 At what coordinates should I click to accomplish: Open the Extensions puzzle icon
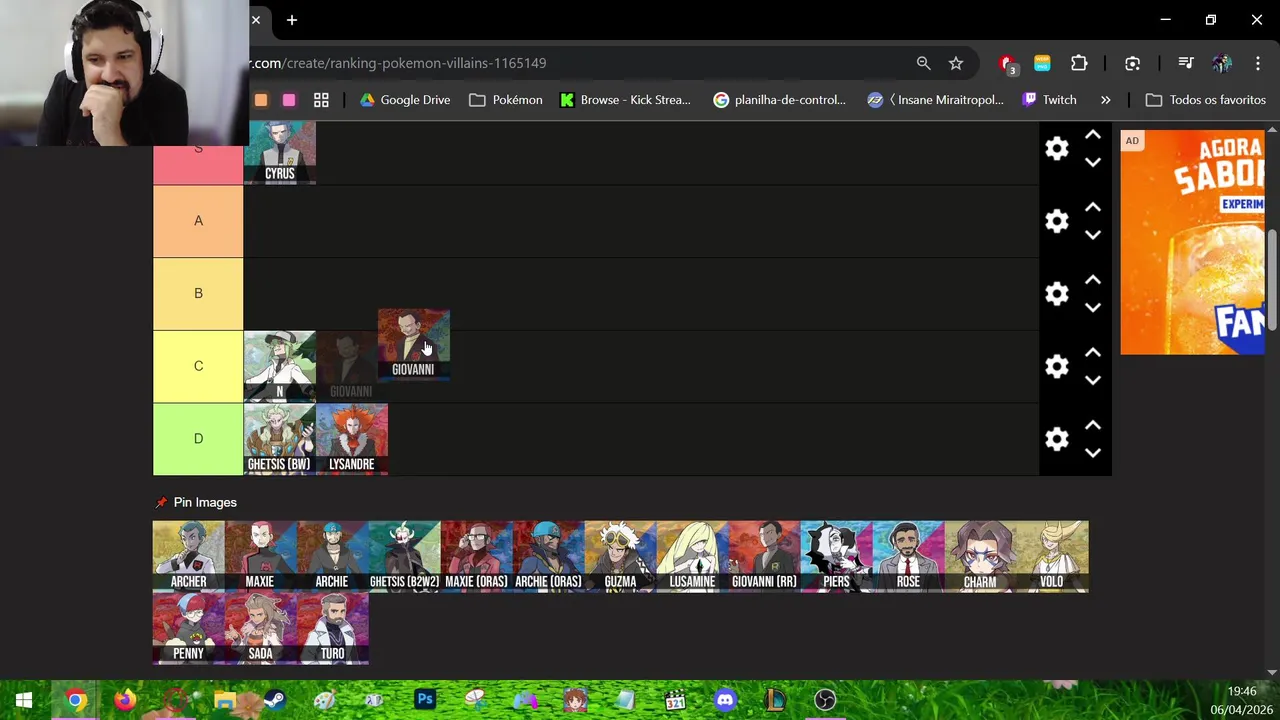pos(1079,63)
